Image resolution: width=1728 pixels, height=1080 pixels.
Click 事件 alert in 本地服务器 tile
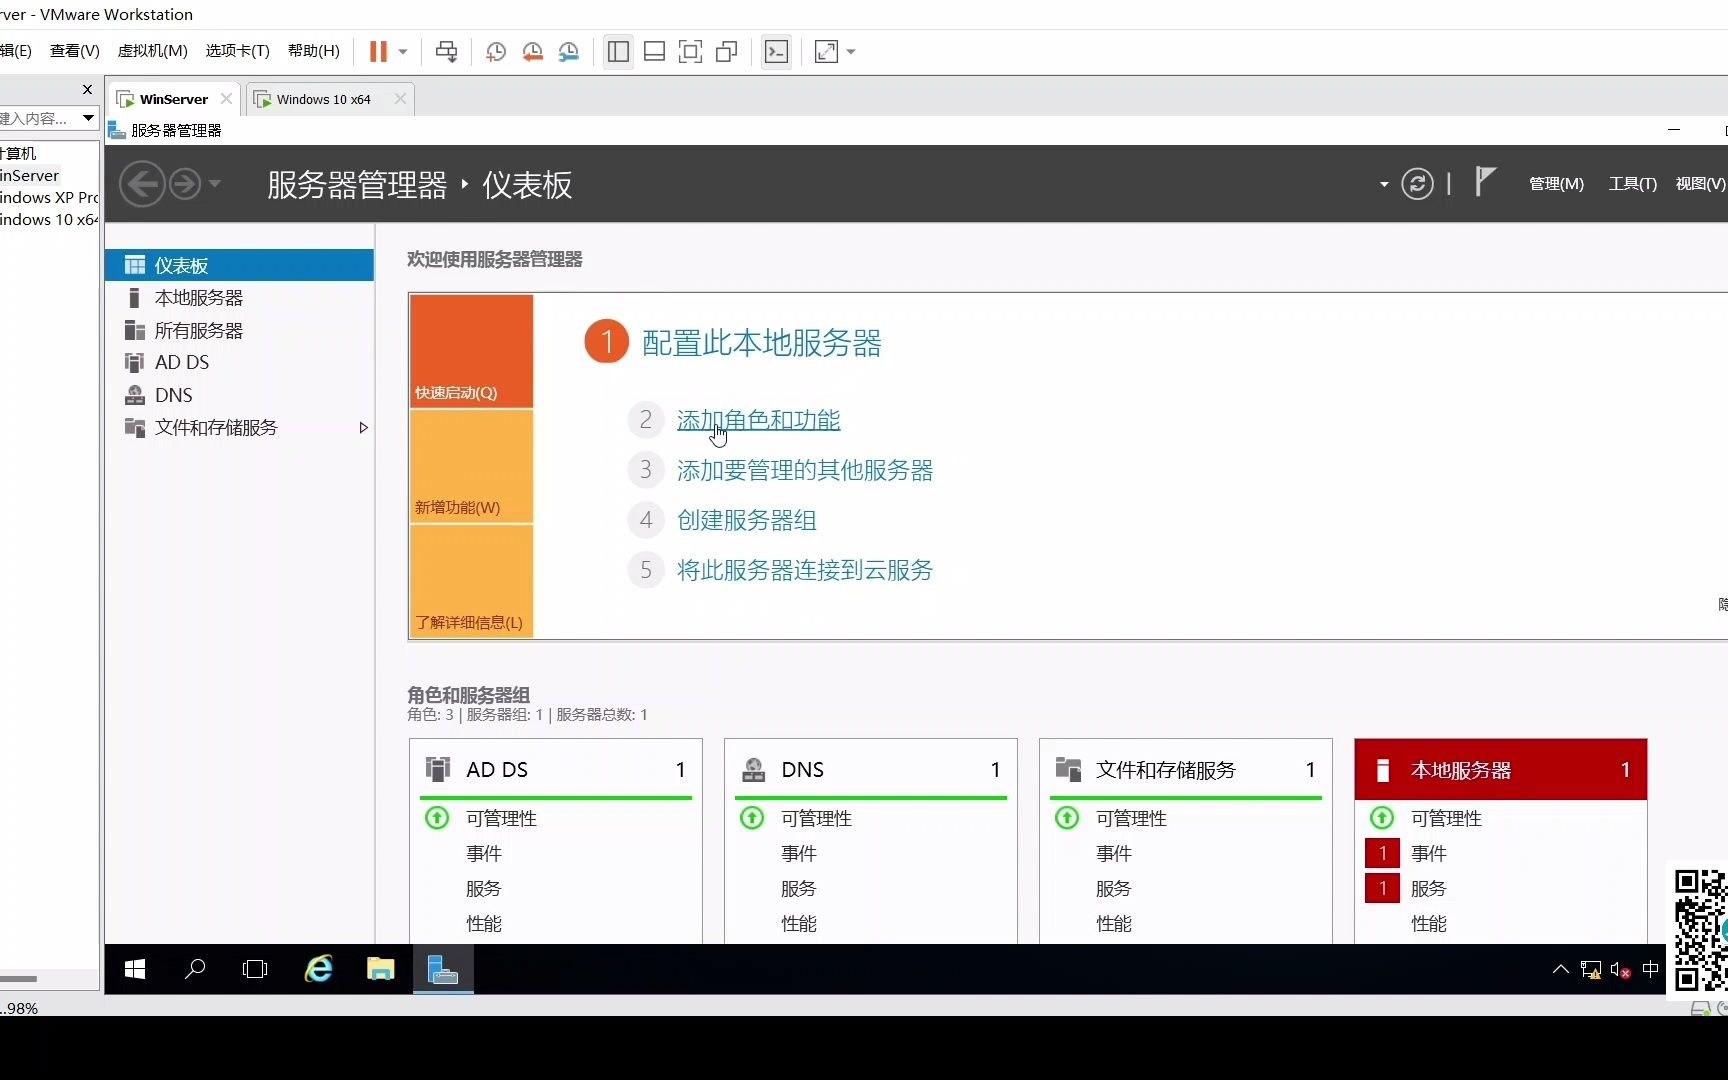[x=1429, y=853]
